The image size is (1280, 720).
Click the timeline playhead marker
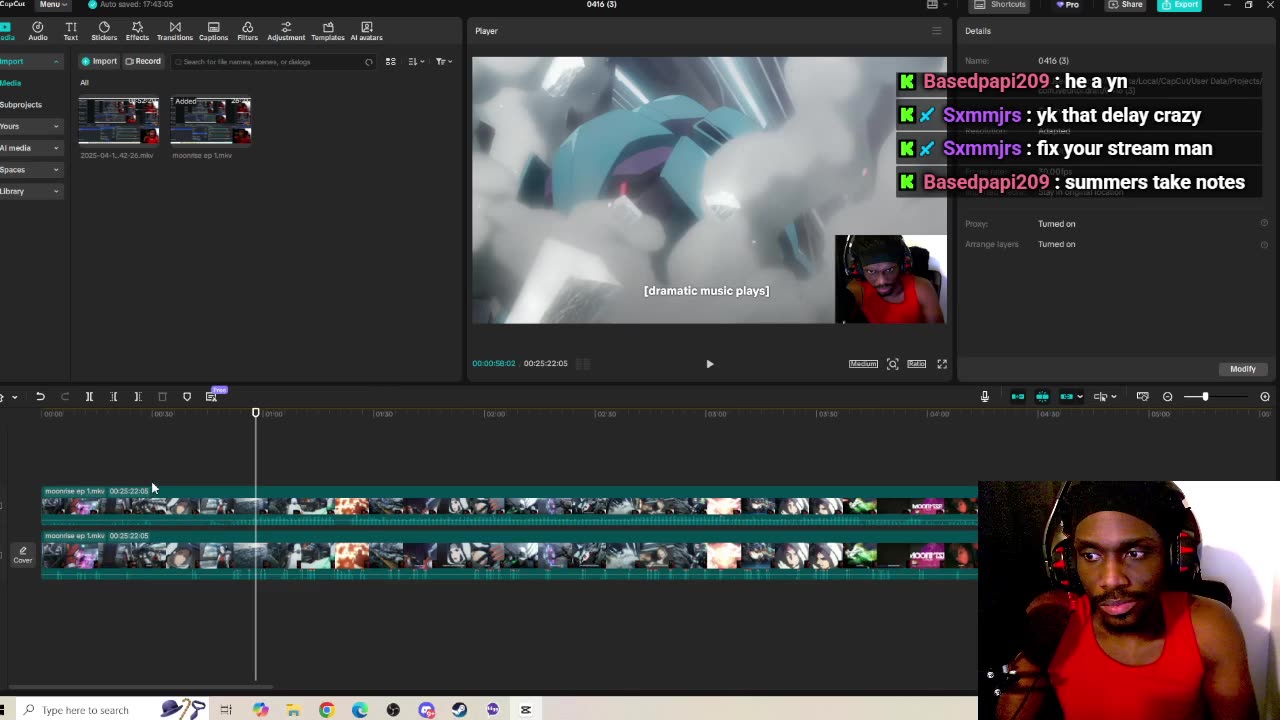click(x=255, y=413)
